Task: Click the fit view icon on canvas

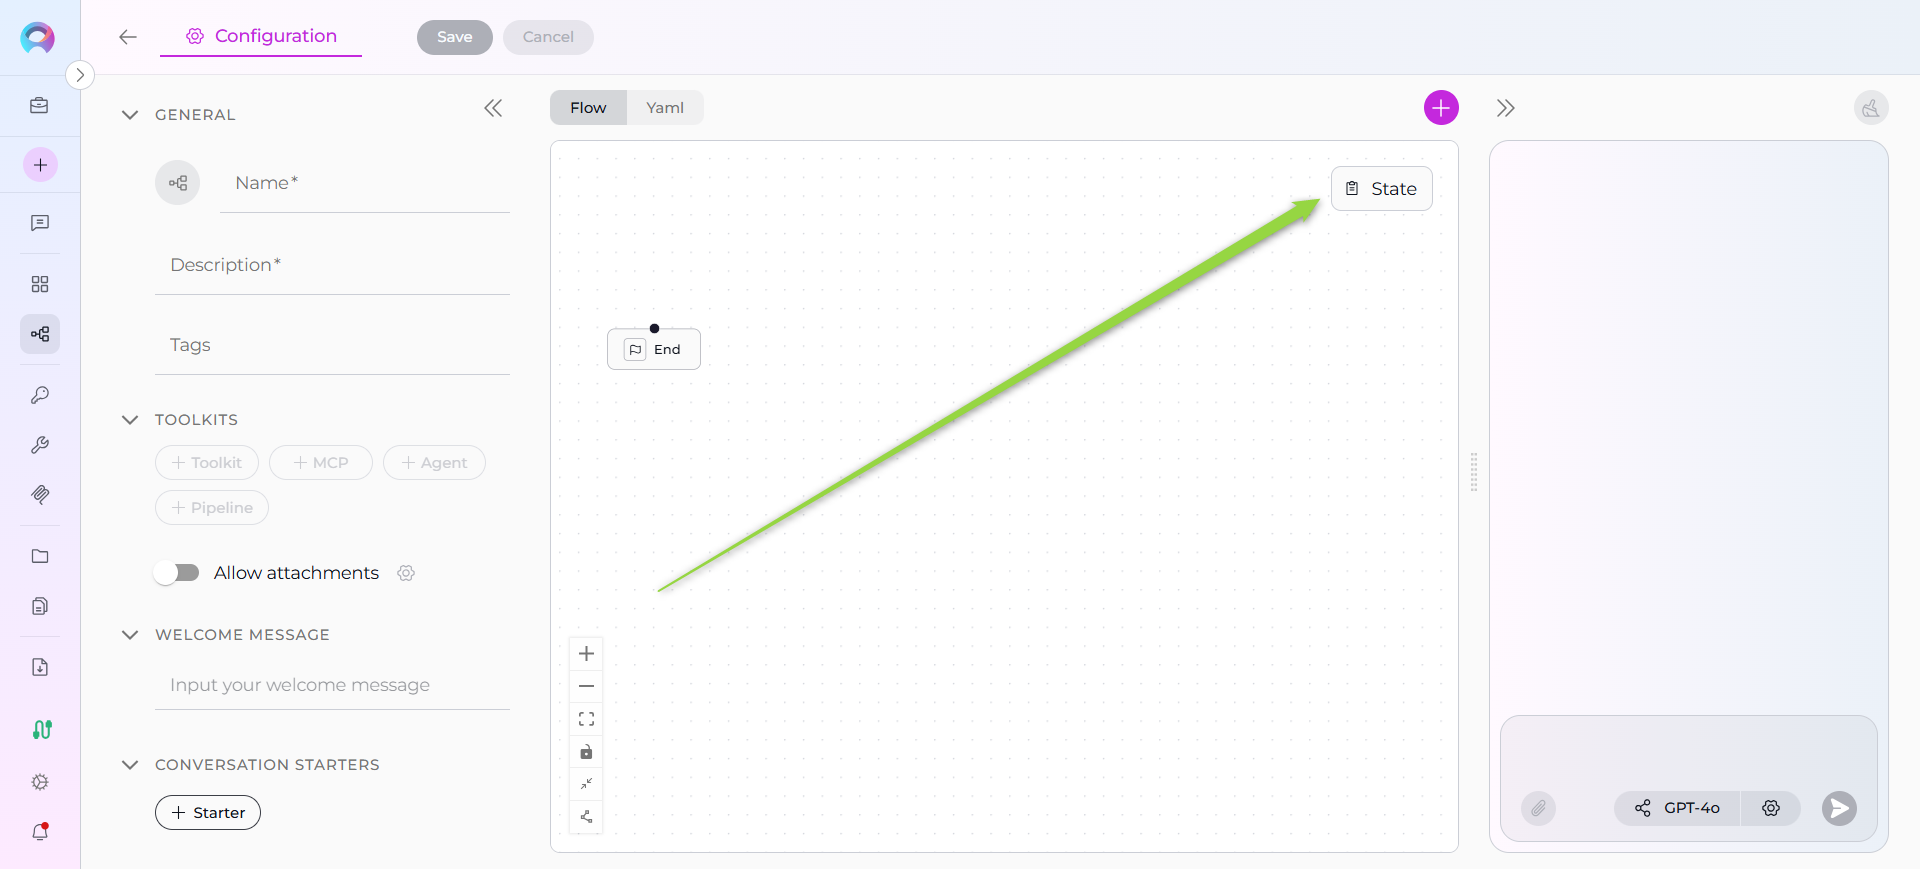Action: [587, 719]
